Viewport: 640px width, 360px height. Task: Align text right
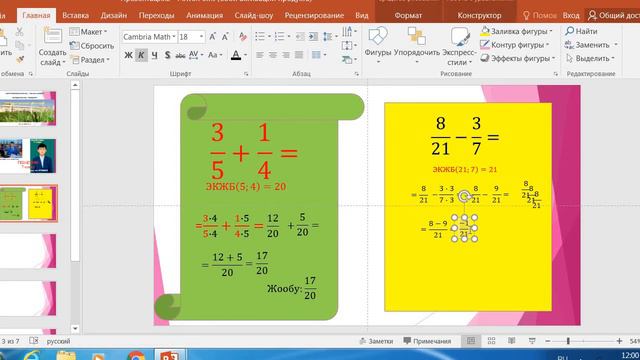pos(286,55)
